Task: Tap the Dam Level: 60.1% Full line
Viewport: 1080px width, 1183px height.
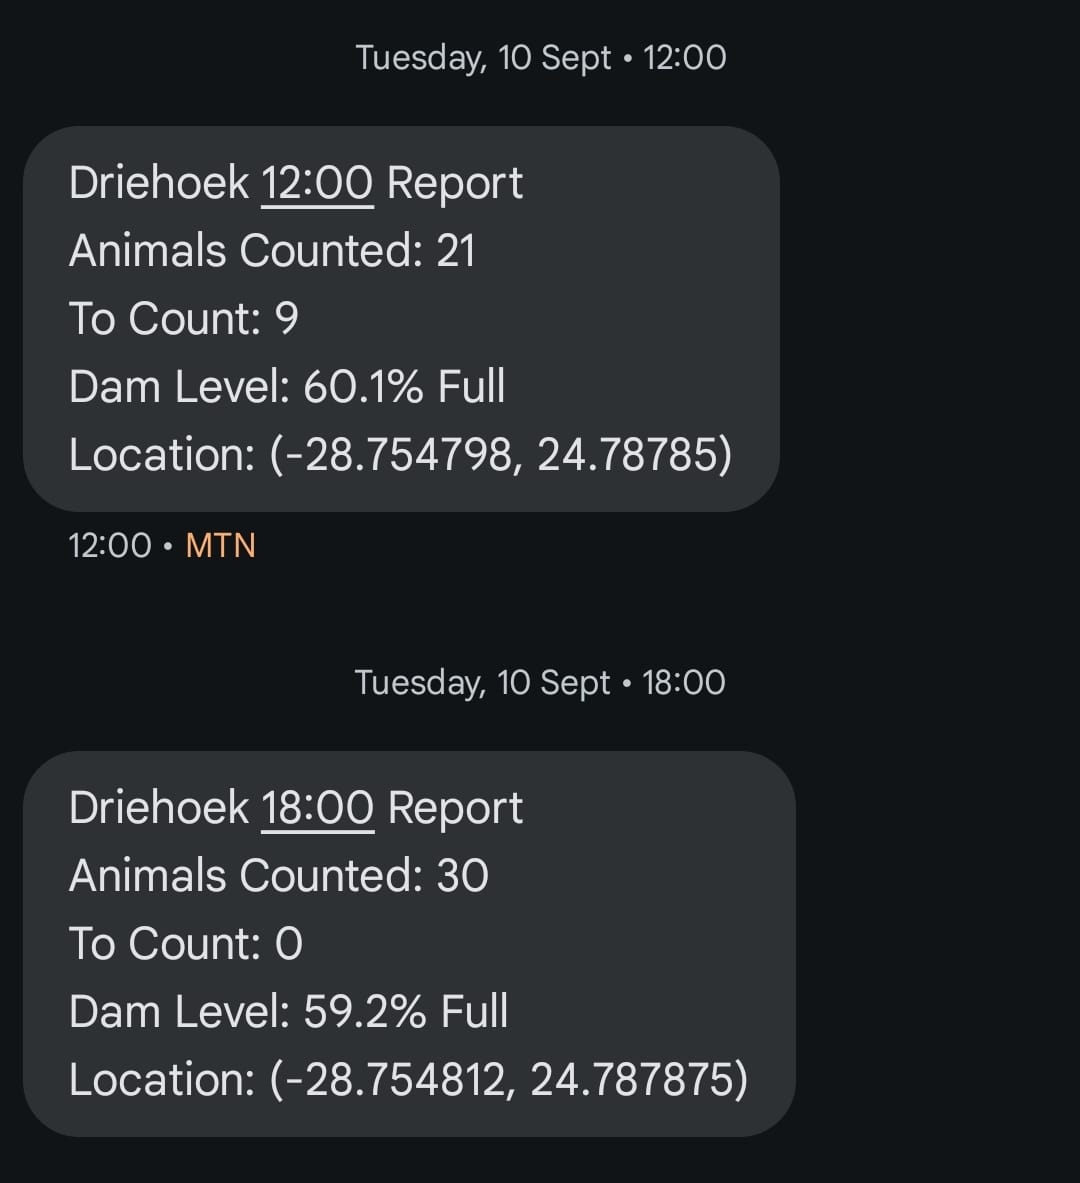Action: [287, 387]
